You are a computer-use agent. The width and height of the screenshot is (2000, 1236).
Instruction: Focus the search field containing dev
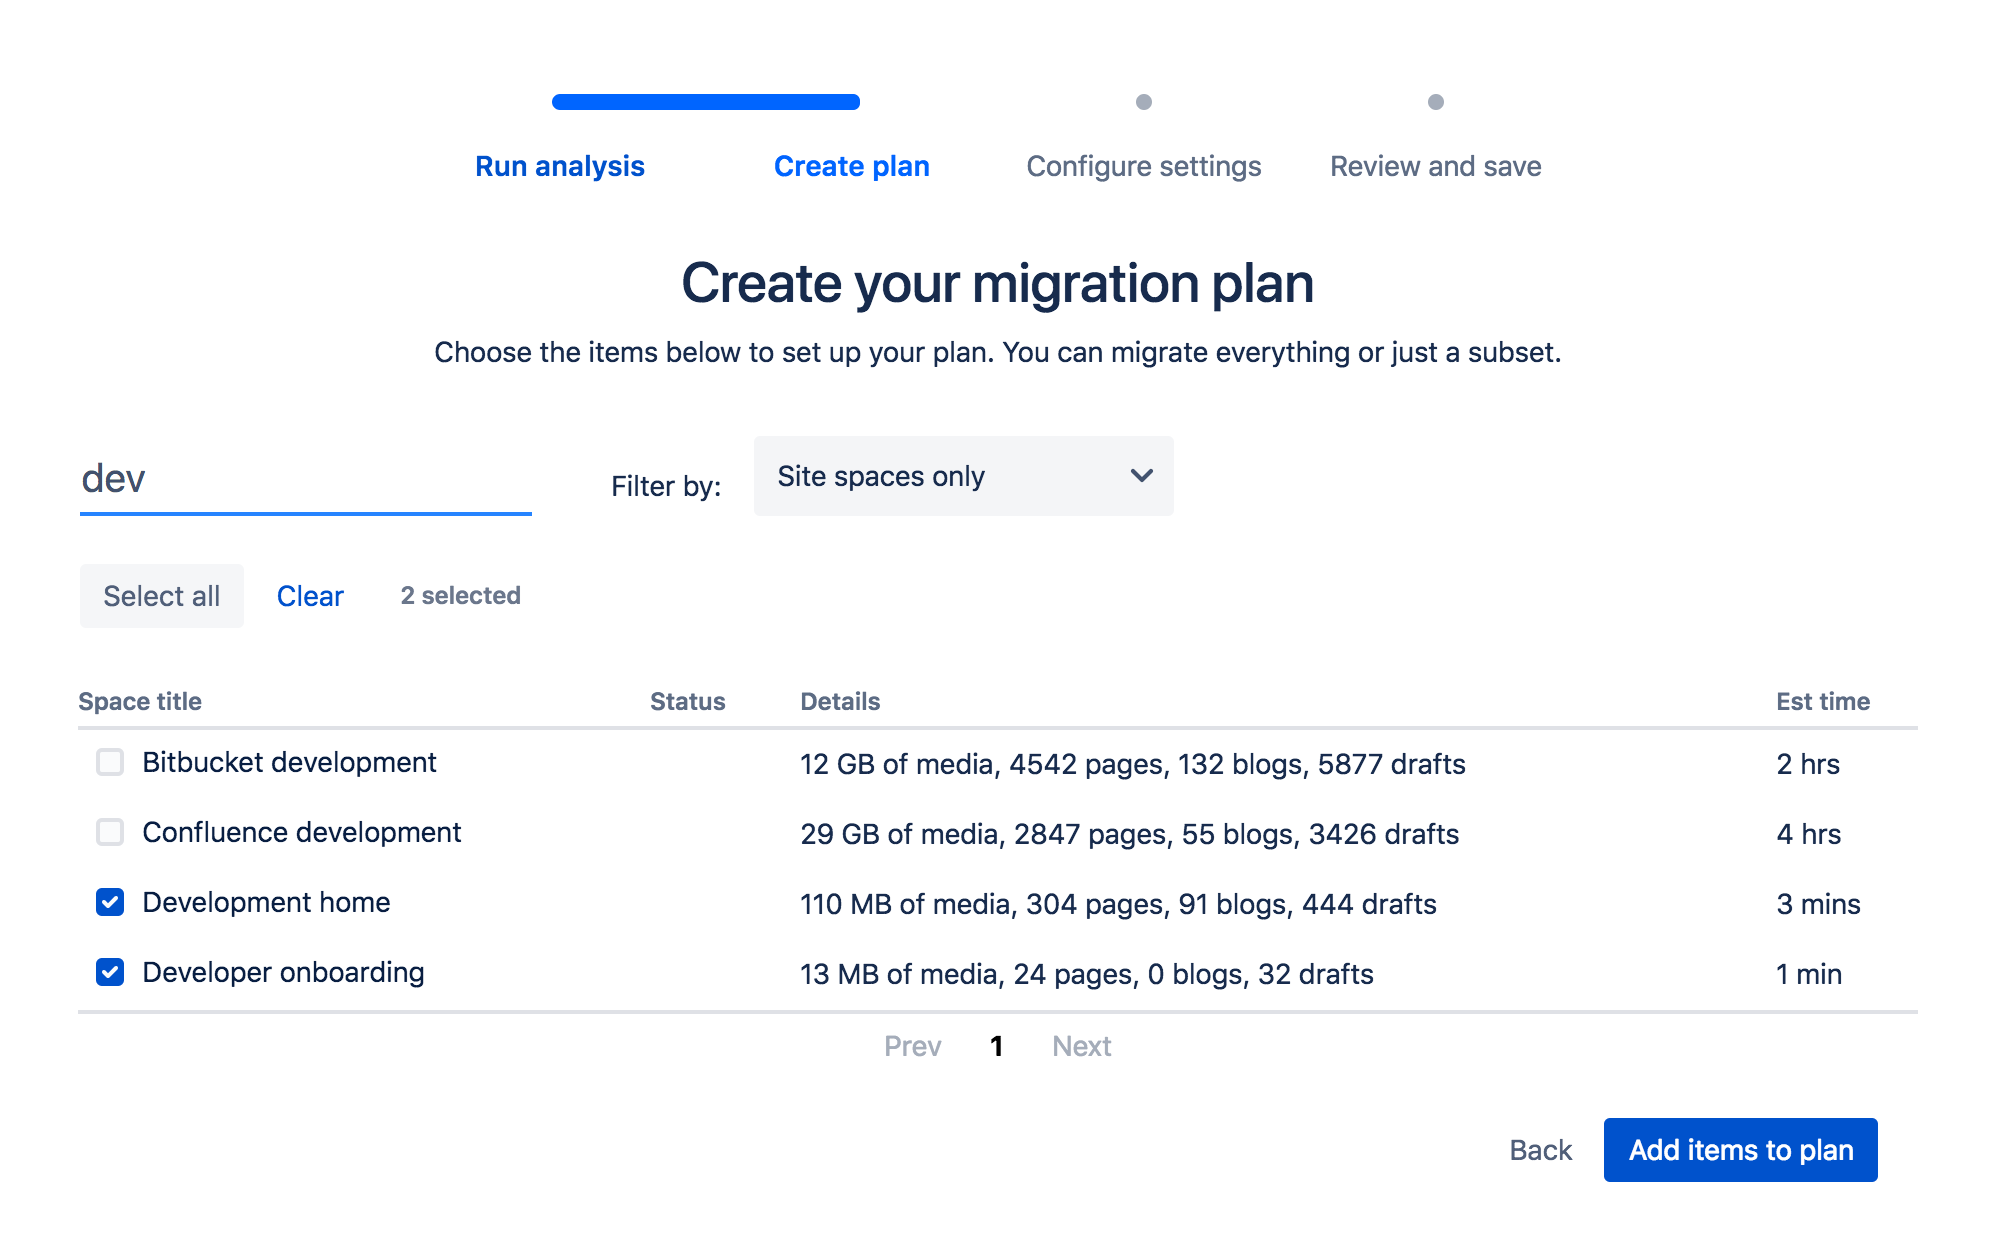306,480
